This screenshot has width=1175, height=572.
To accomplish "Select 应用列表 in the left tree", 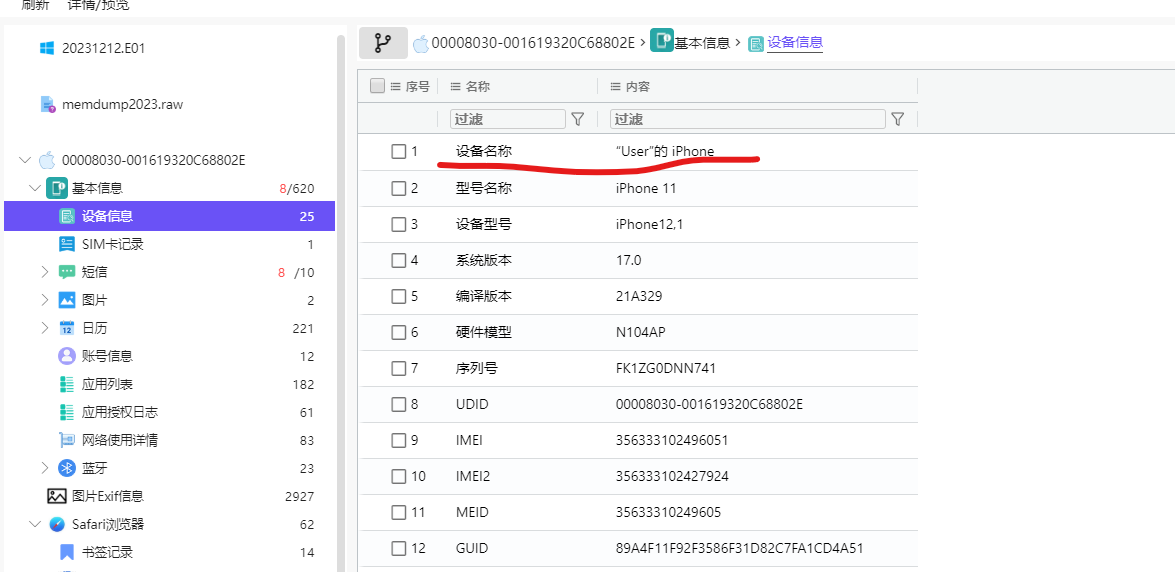I will pyautogui.click(x=107, y=384).
